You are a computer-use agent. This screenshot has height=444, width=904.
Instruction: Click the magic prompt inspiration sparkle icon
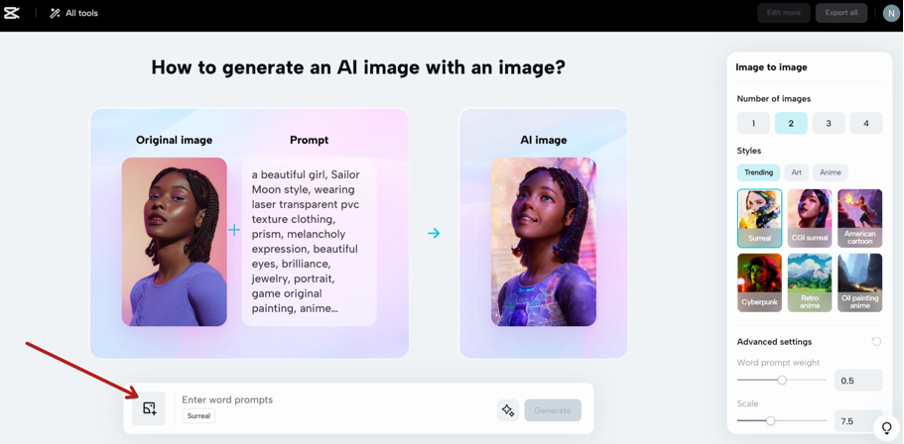(x=508, y=410)
